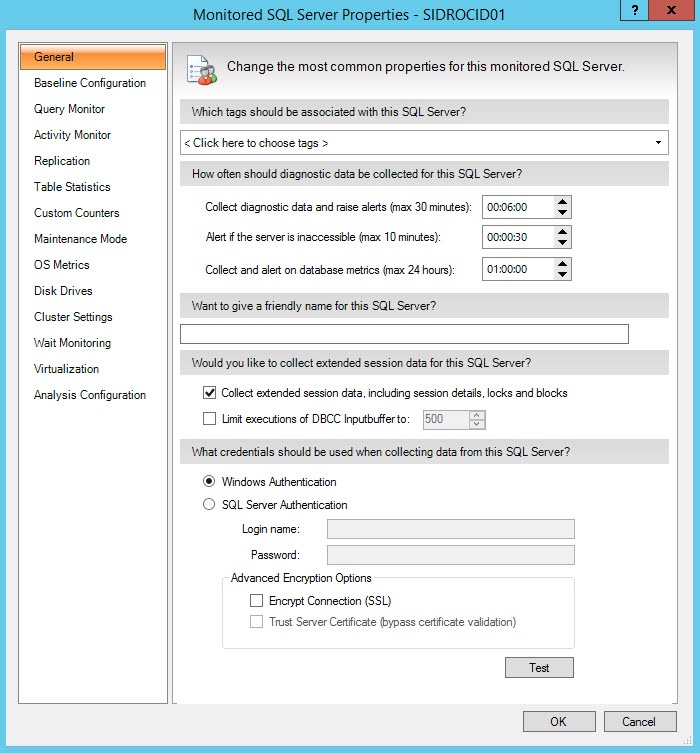This screenshot has height=753, width=700.
Task: Close the properties dialog window
Action: point(672,10)
